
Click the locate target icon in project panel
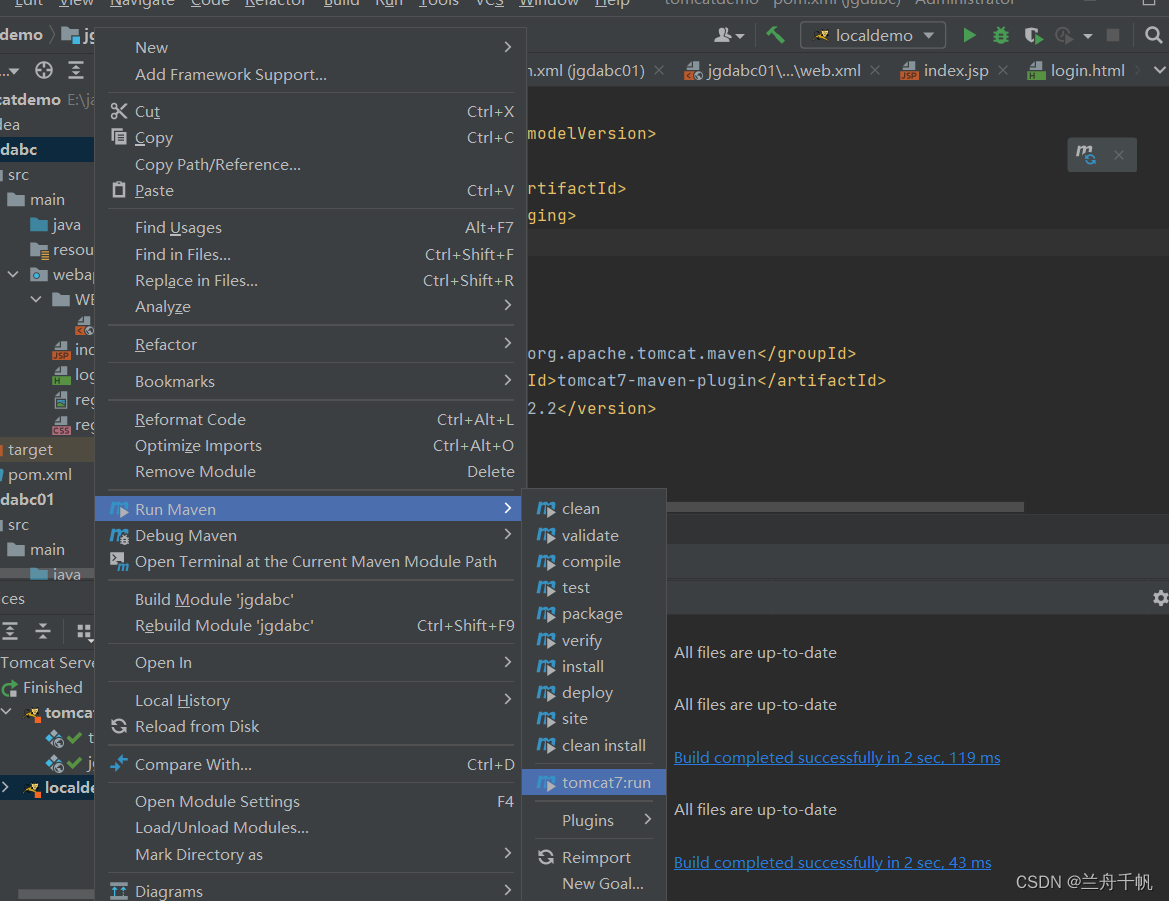44,70
